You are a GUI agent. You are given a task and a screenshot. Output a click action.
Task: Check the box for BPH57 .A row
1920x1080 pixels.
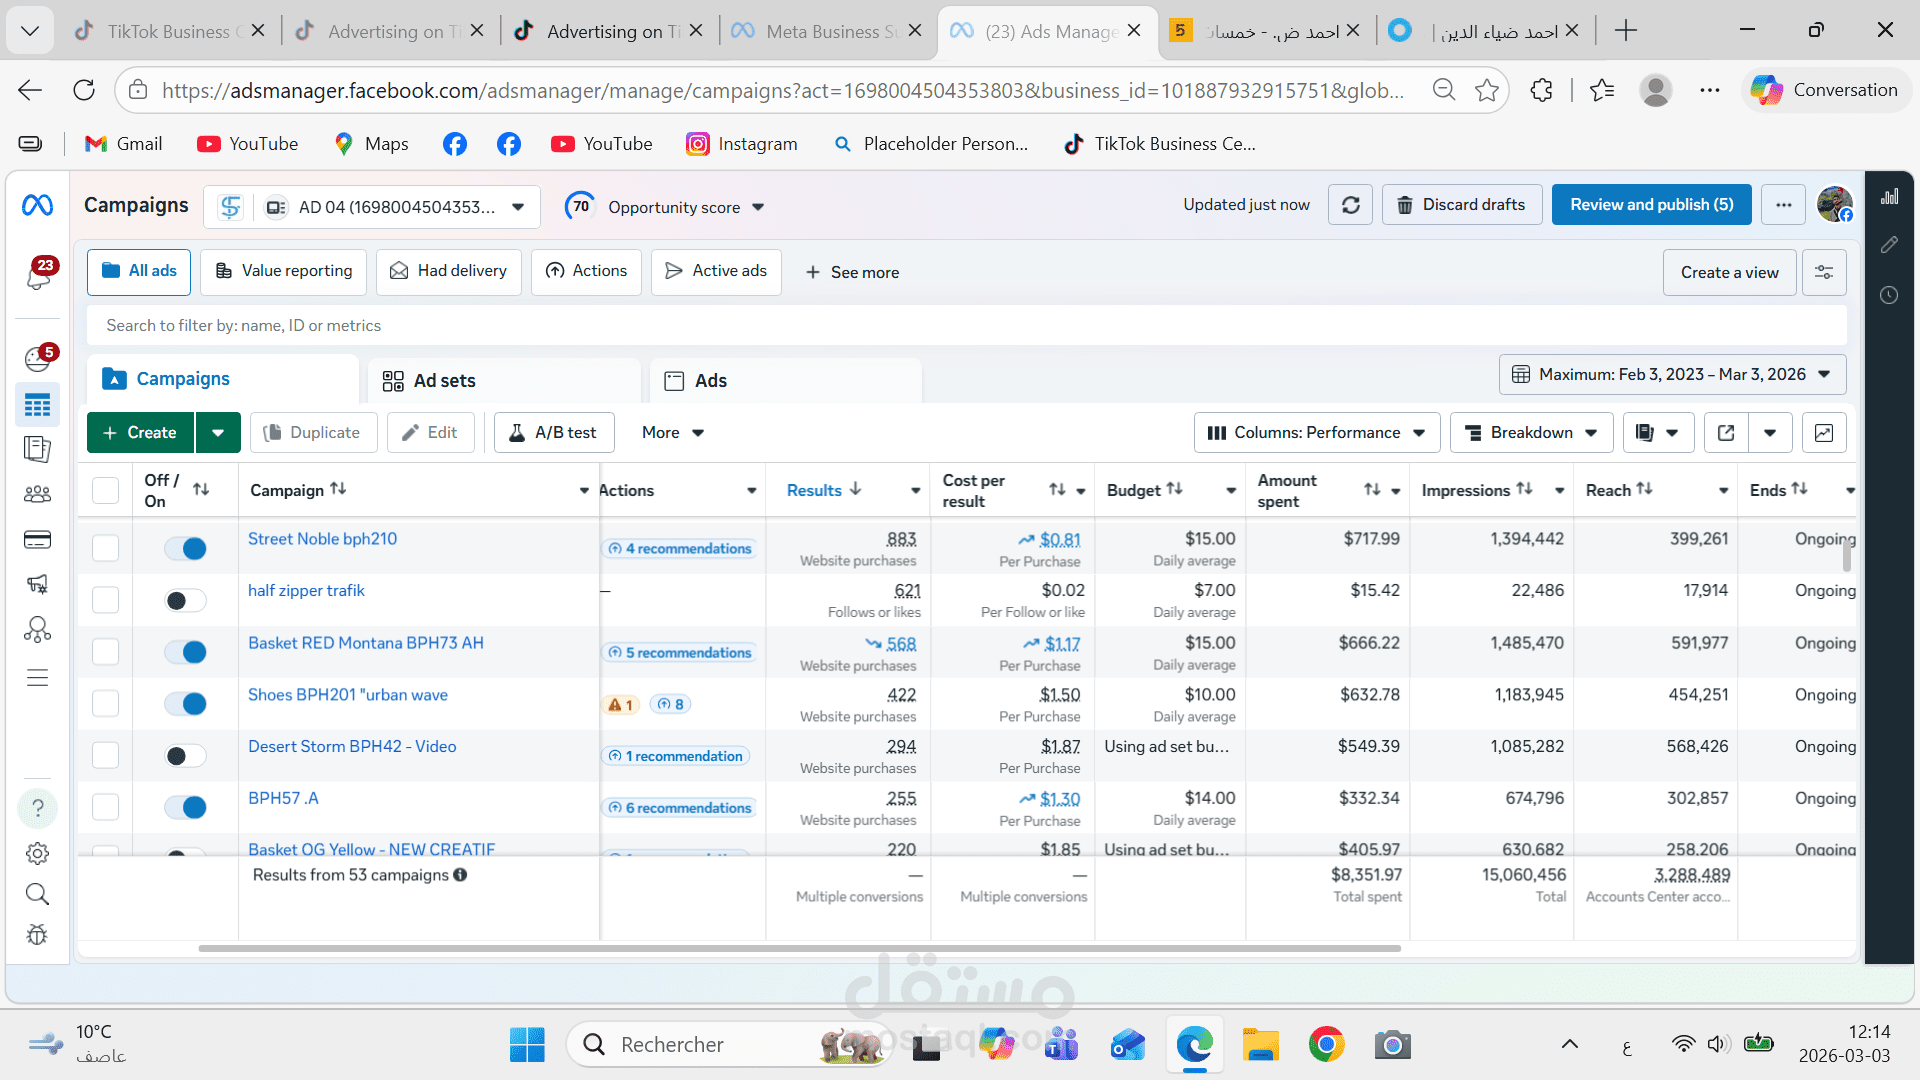click(105, 807)
